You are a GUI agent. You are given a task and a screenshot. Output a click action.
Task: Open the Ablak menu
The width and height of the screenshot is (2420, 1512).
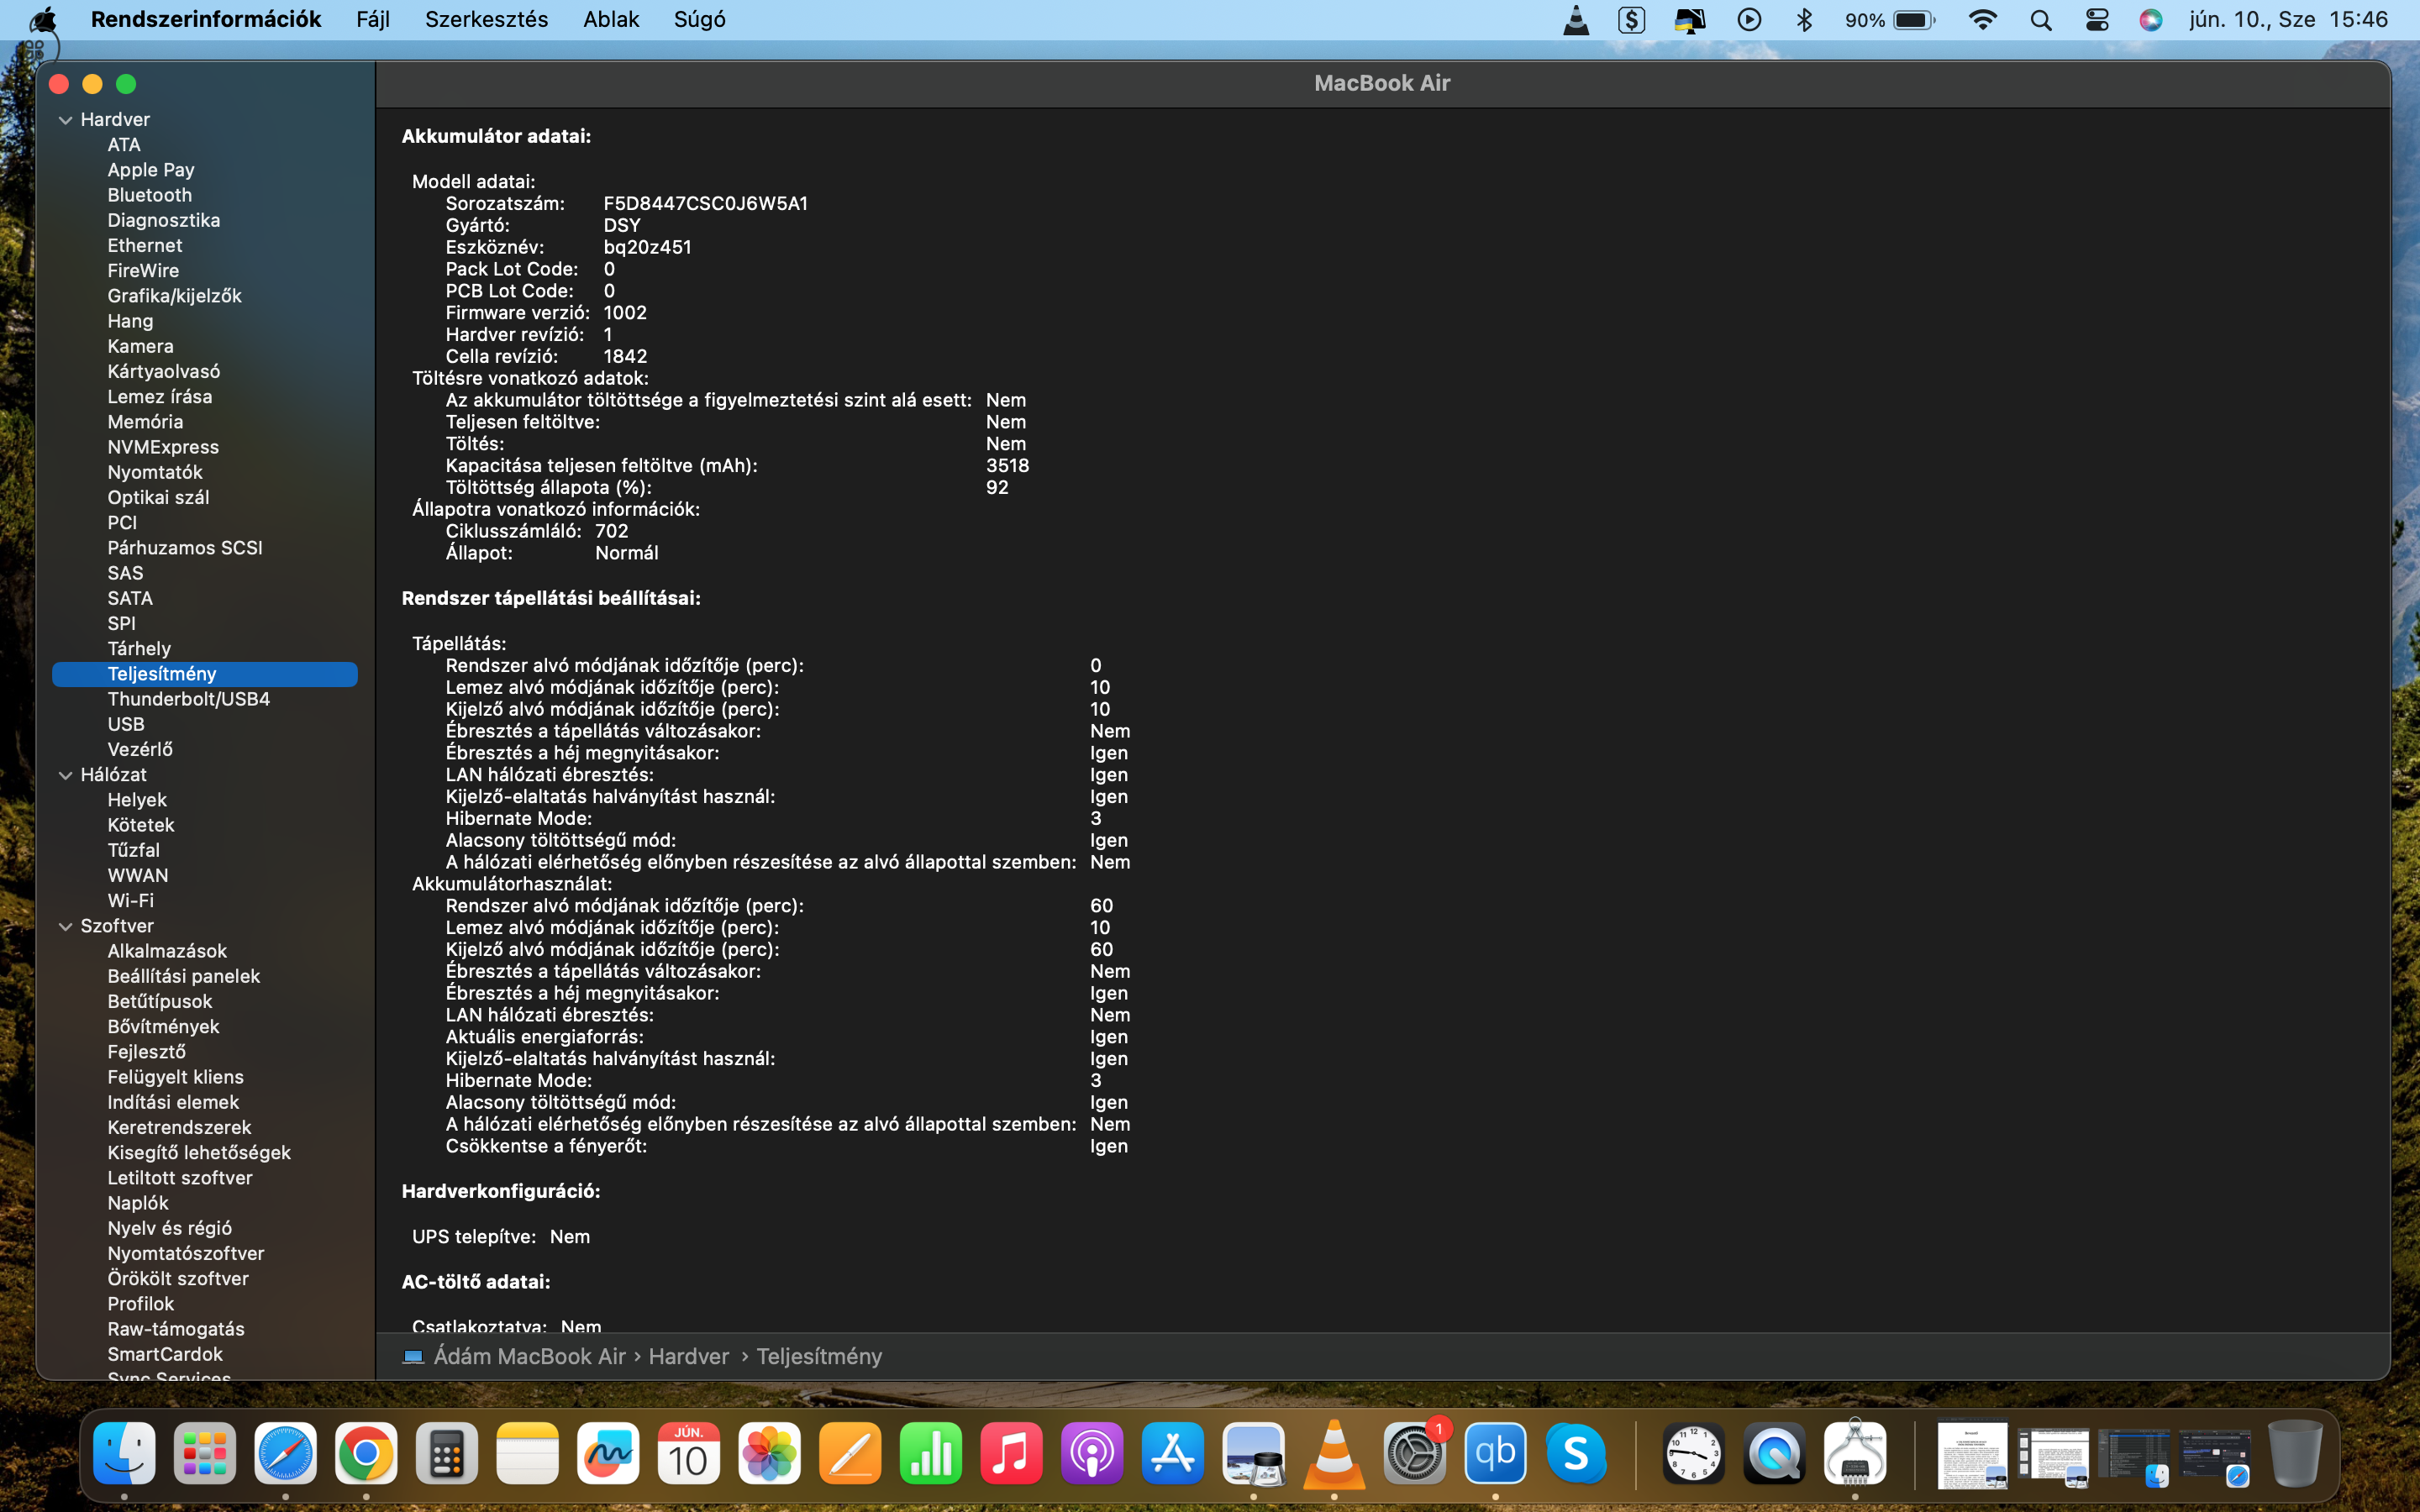(611, 20)
